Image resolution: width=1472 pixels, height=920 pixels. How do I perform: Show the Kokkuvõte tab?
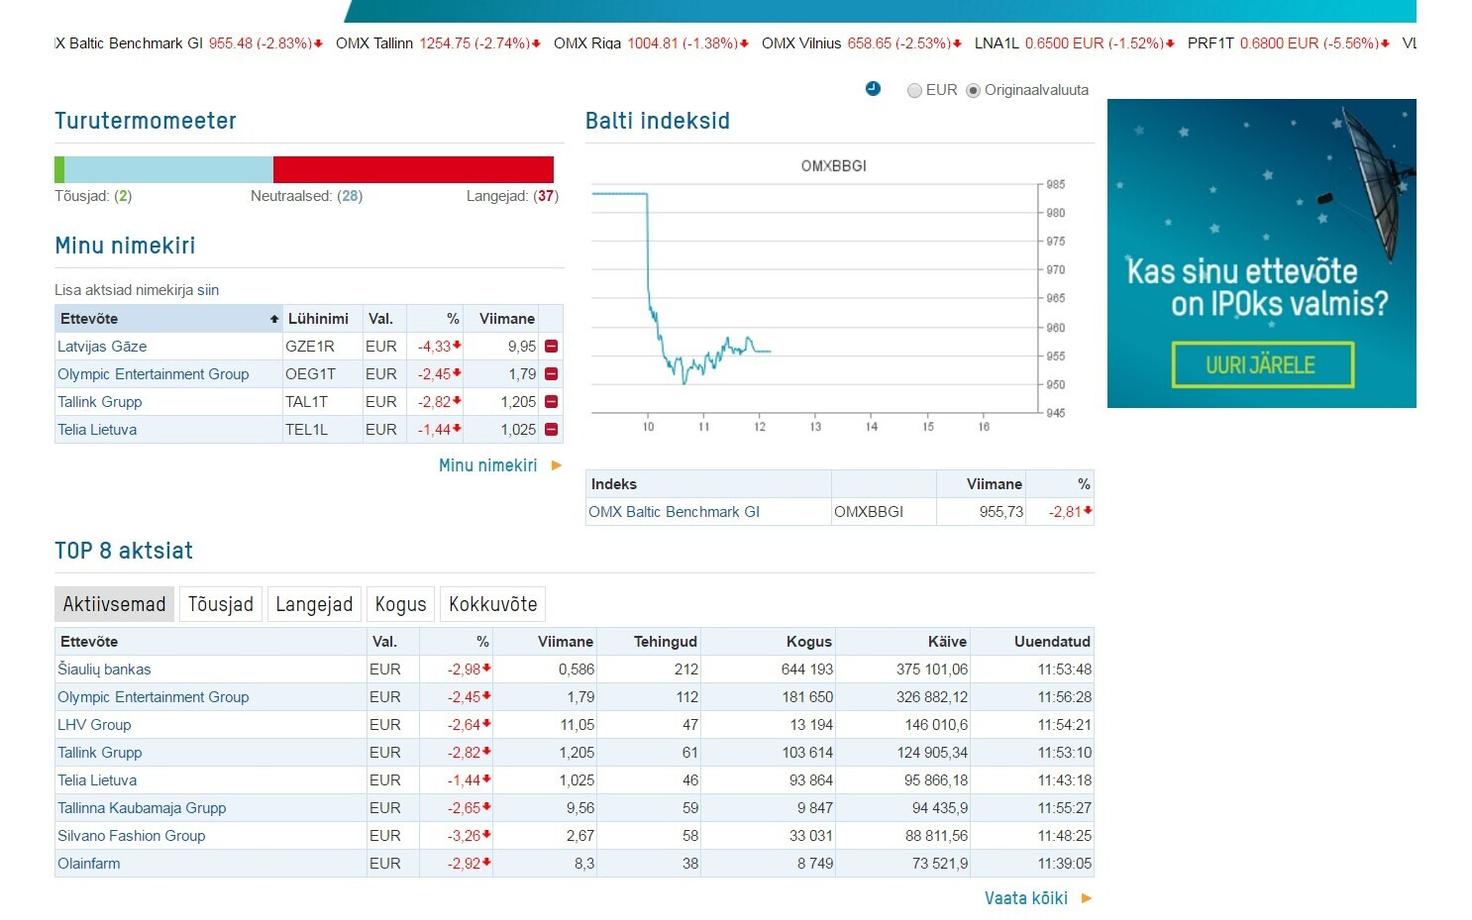(493, 604)
